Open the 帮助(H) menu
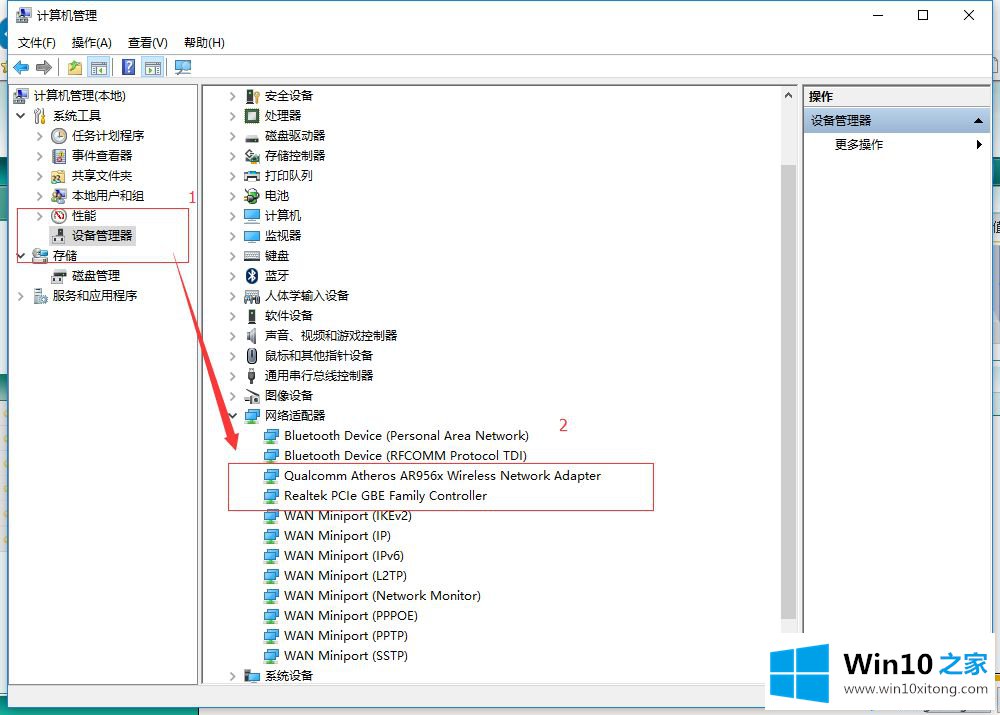Screen dimensions: 1000x715 pyautogui.click(x=204, y=43)
